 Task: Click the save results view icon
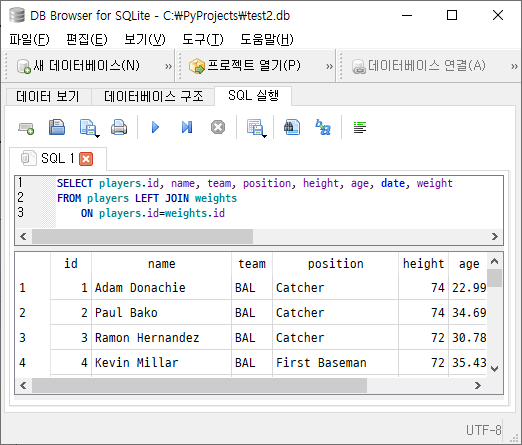tap(255, 127)
